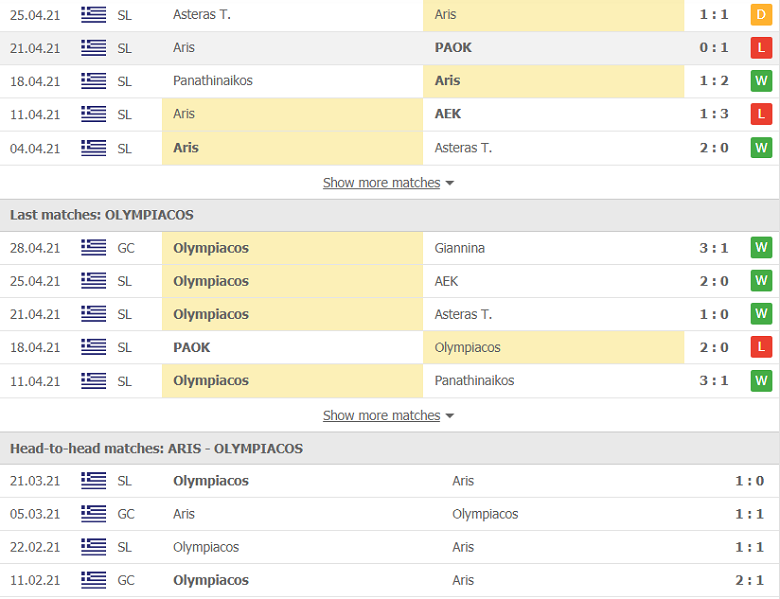The image size is (780, 599).
Task: Click the 2 : 1 score in the 11.02.21 head-to-head row
Action: click(750, 580)
